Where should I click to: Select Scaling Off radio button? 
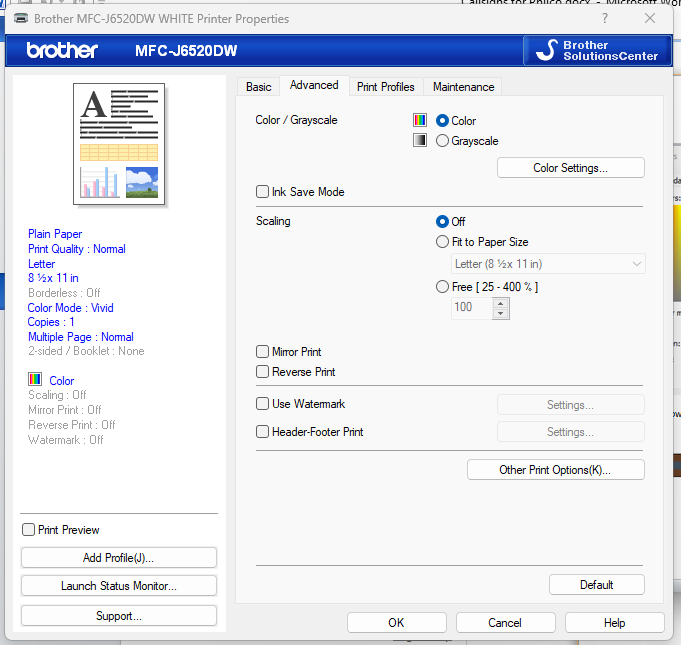click(442, 222)
